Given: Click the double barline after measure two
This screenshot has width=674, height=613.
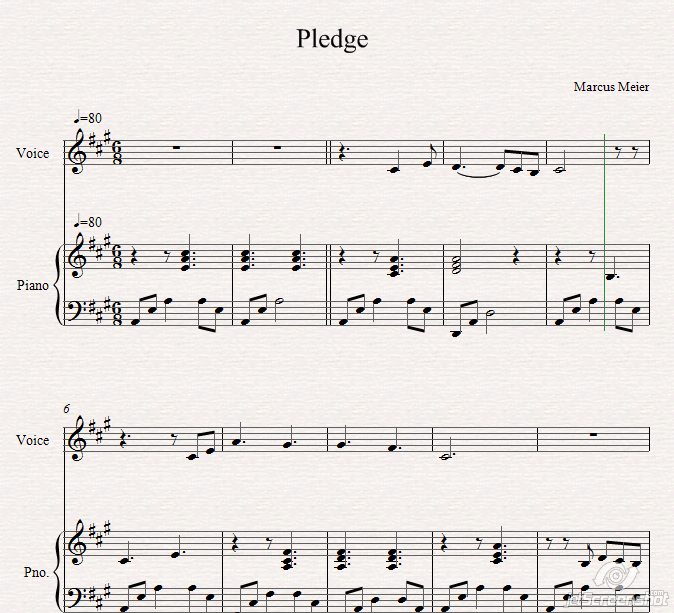Looking at the screenshot, I should tap(328, 153).
